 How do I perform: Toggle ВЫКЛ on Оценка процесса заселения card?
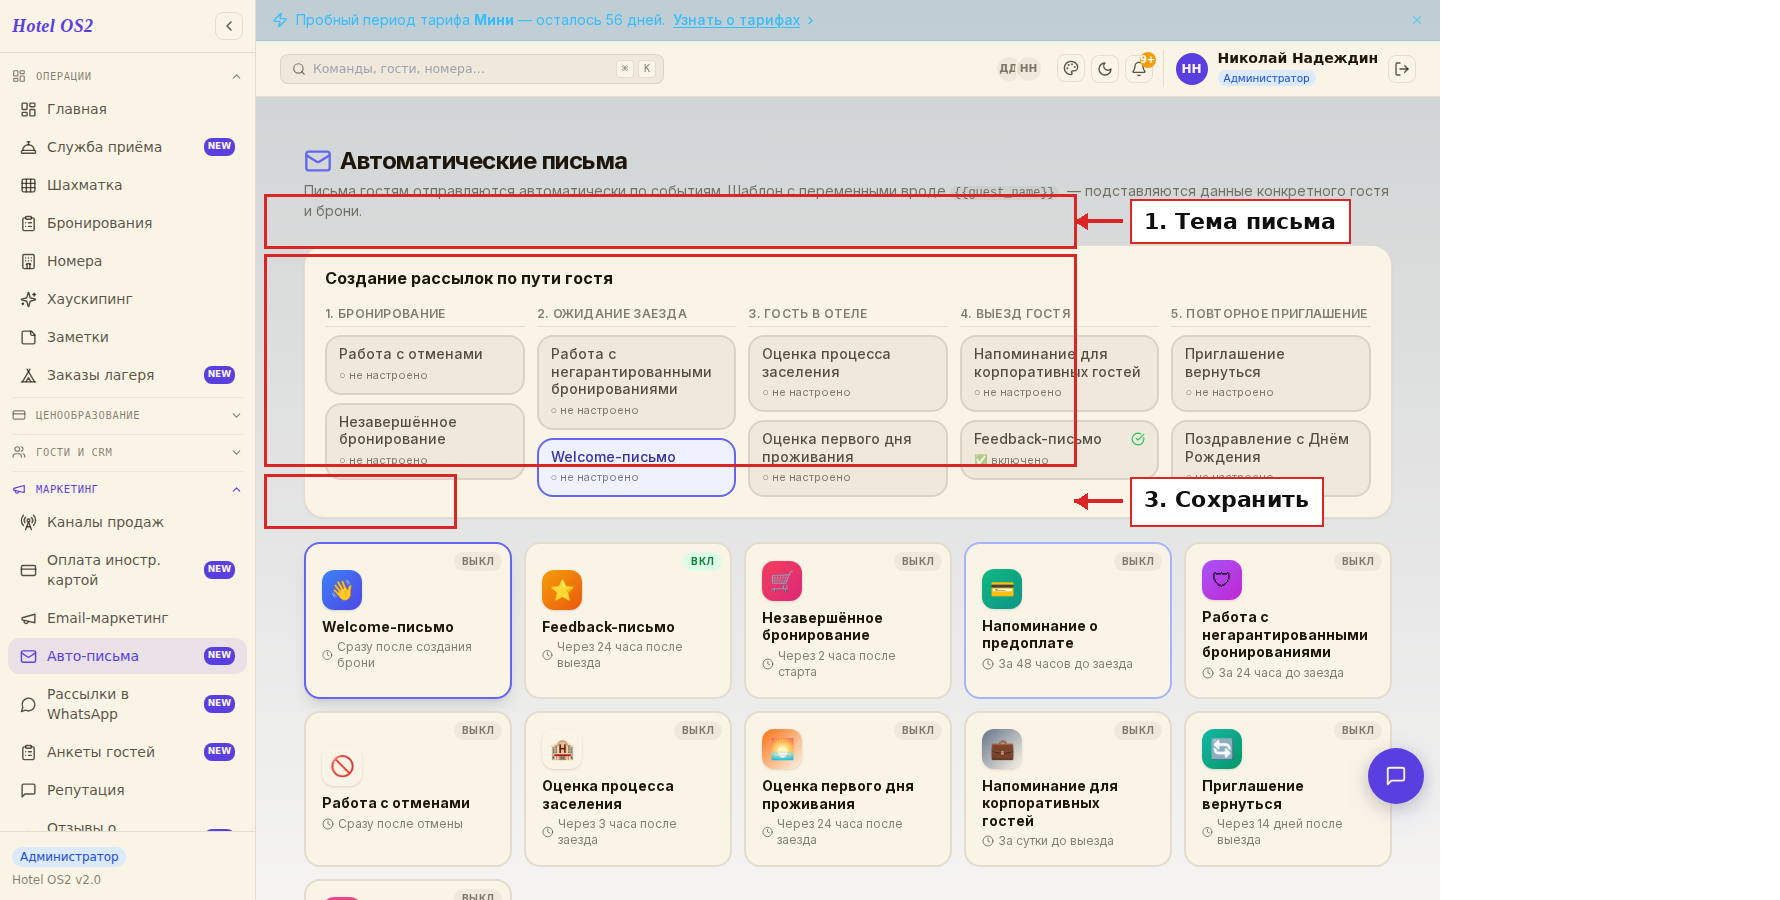point(698,730)
